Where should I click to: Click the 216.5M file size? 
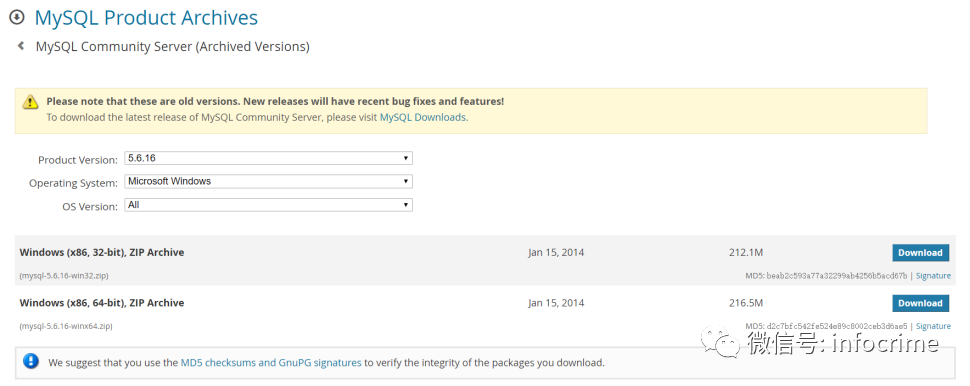click(x=746, y=303)
